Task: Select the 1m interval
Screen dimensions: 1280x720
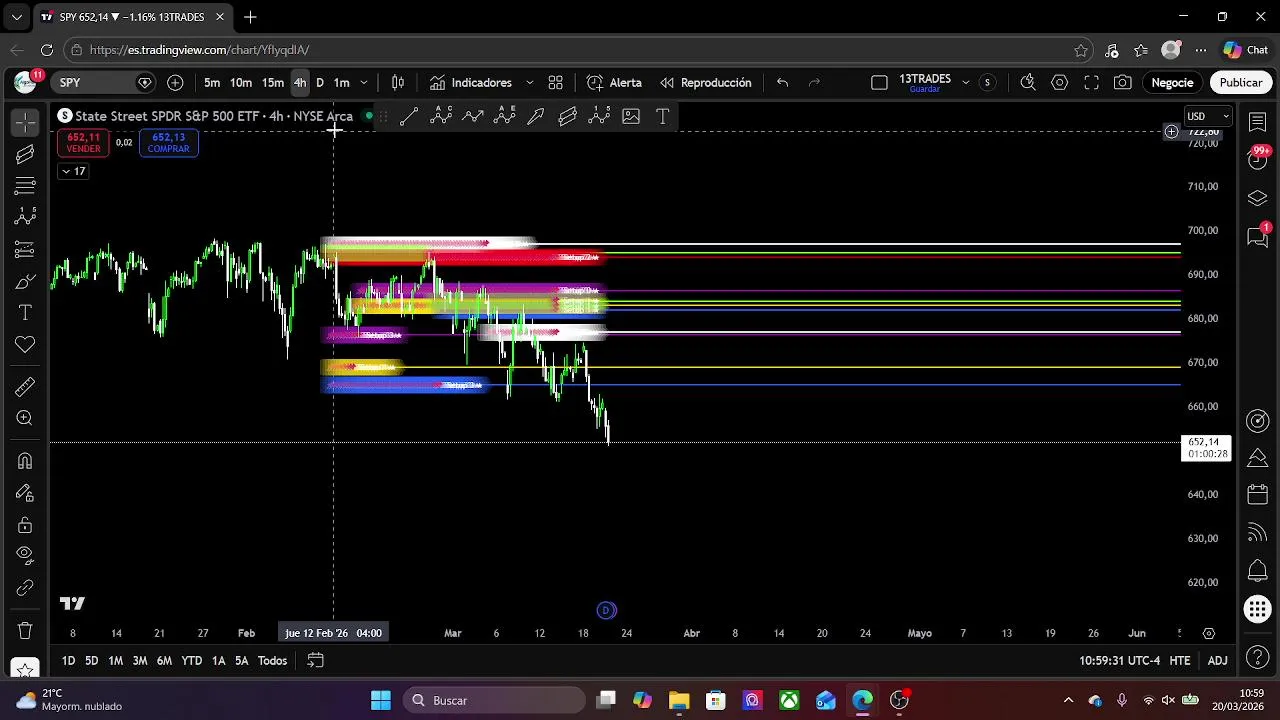Action: pyautogui.click(x=341, y=83)
